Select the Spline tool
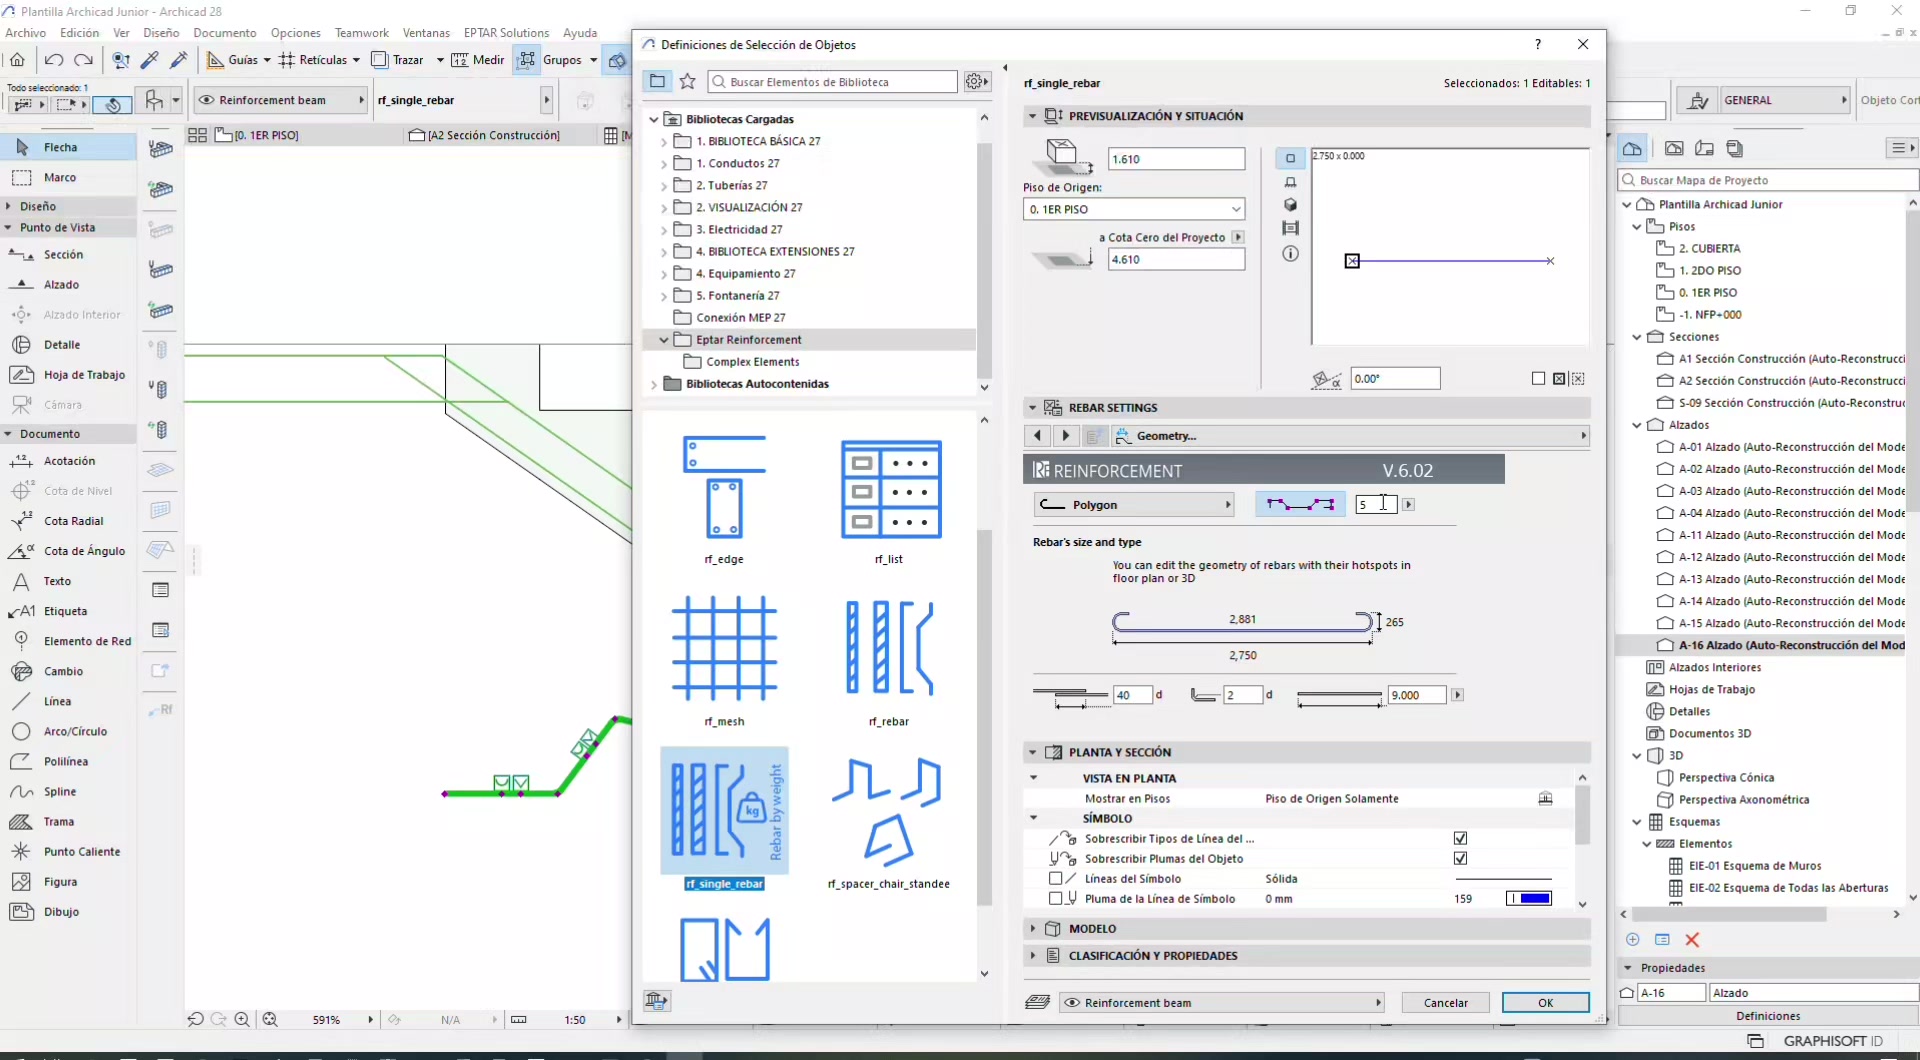 pos(68,791)
